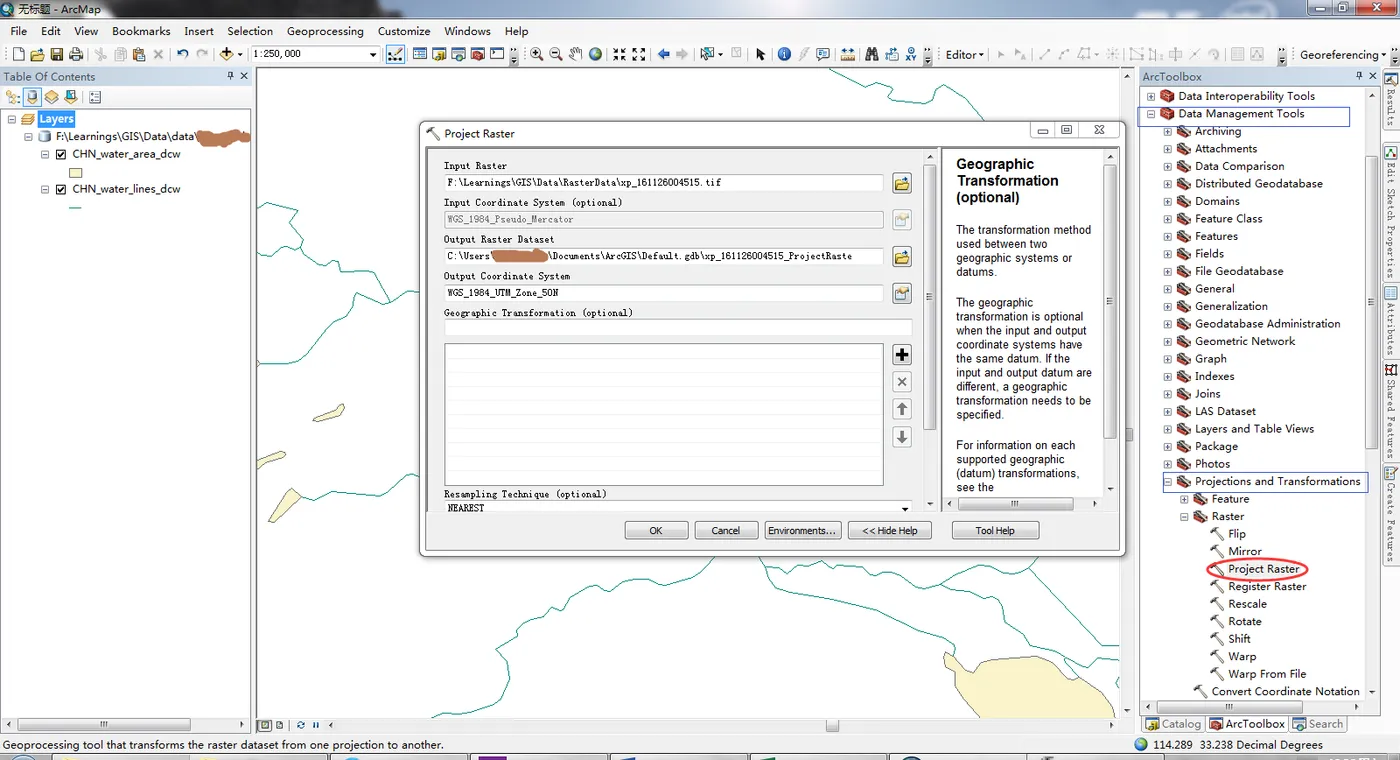Toggle CHN_water_area_dcw layer visibility

click(61, 155)
